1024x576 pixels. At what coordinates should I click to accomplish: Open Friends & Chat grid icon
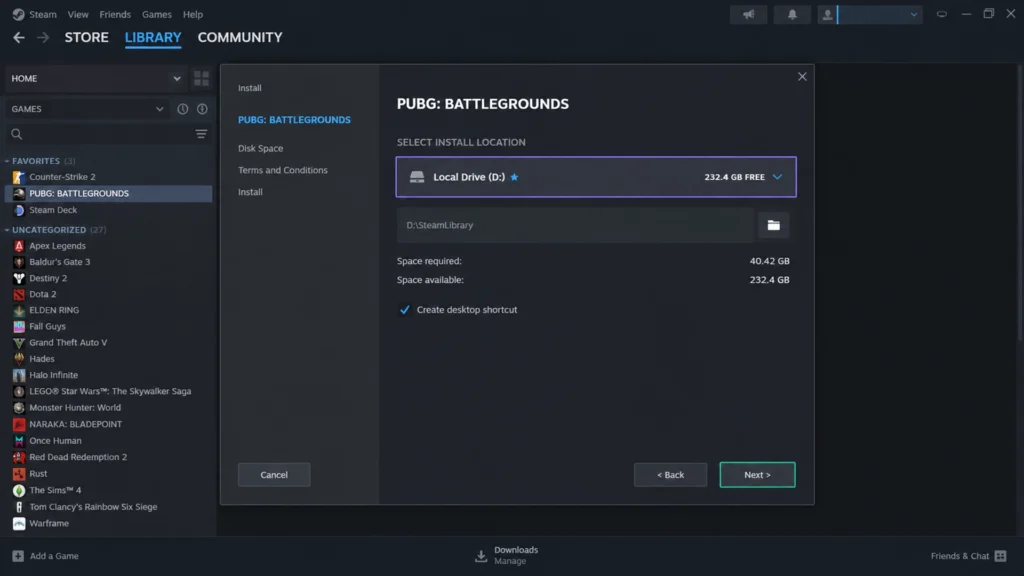pos(1000,556)
